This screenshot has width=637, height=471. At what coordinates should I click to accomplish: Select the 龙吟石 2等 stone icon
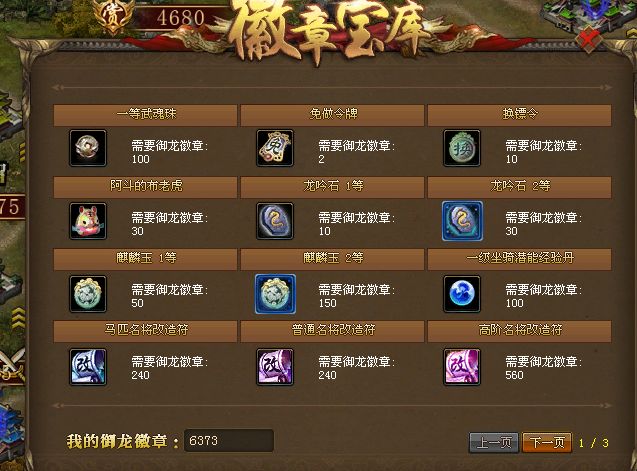click(462, 221)
